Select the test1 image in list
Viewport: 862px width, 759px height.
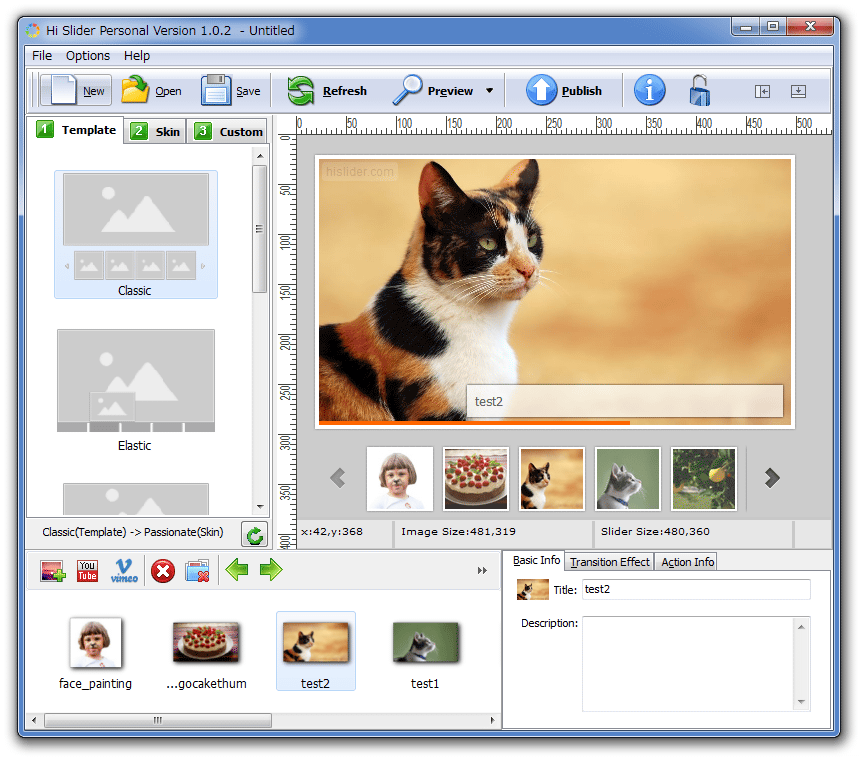pyautogui.click(x=426, y=652)
